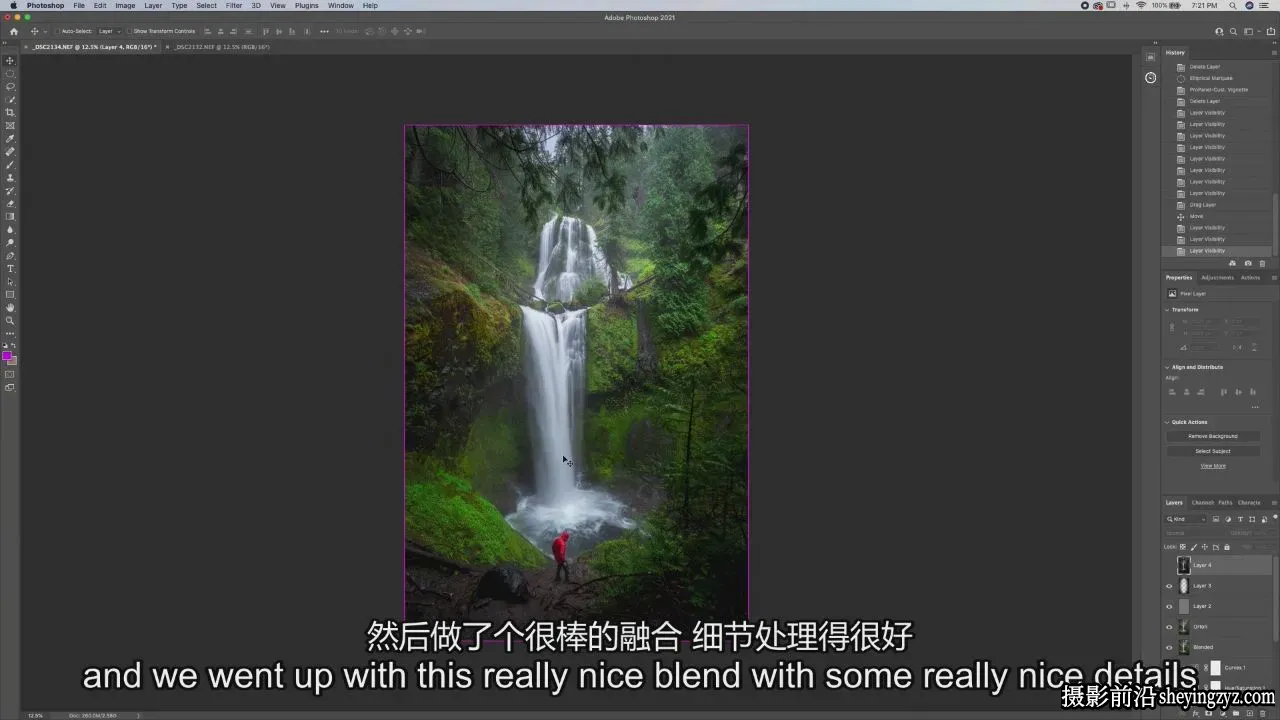This screenshot has width=1280, height=720.
Task: Open the View More link
Action: coord(1213,466)
